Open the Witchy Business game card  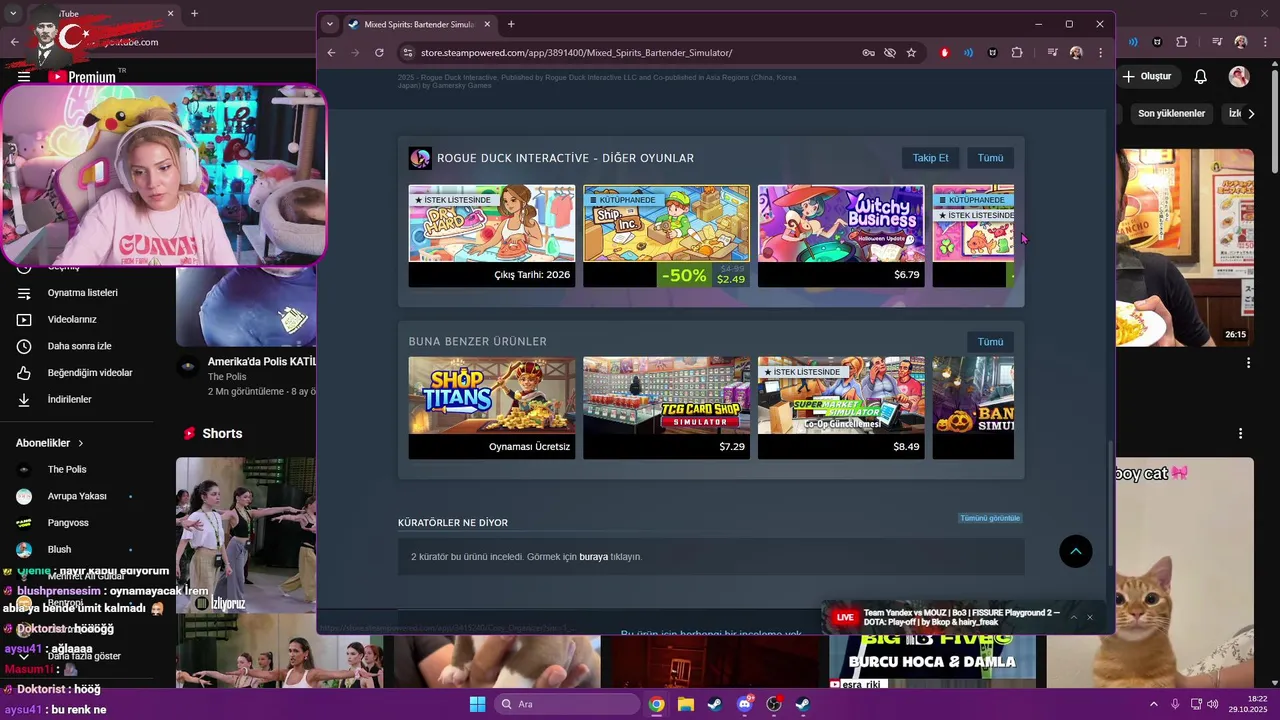[x=840, y=236]
